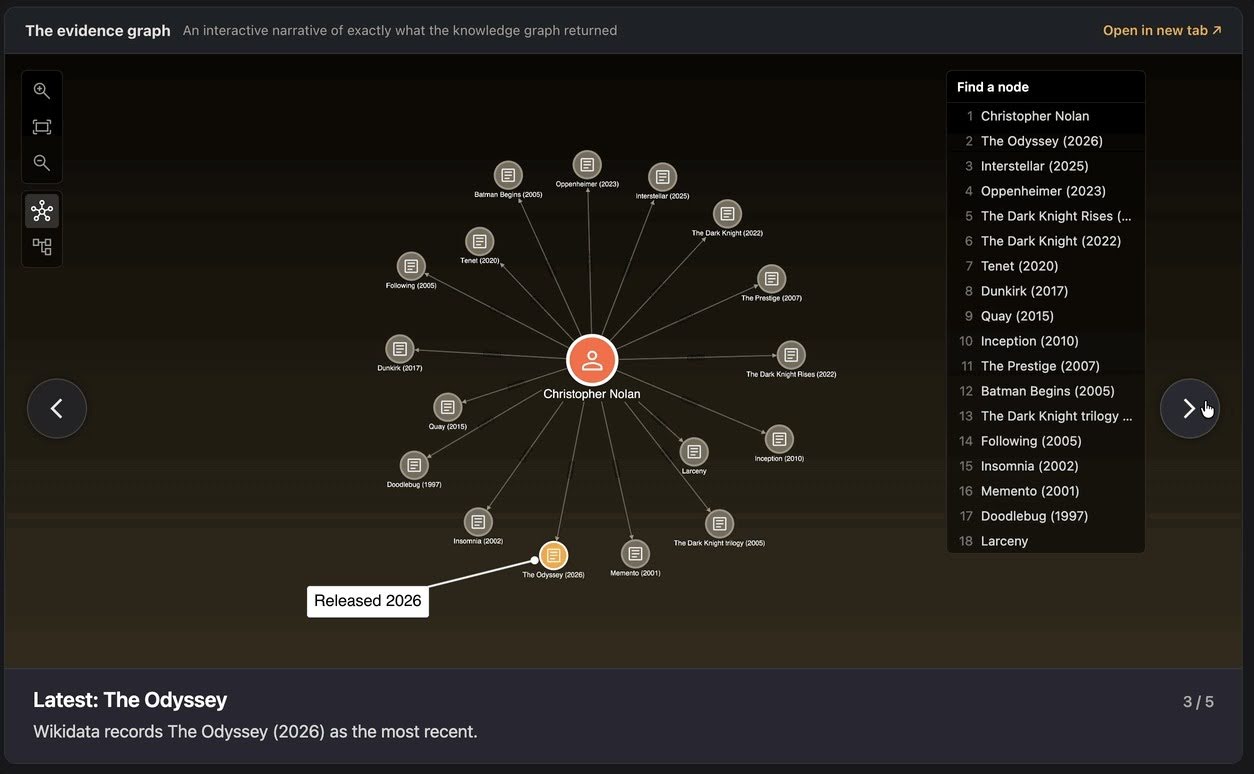Select the Larceny graph node
1254x774 pixels.
click(x=694, y=452)
